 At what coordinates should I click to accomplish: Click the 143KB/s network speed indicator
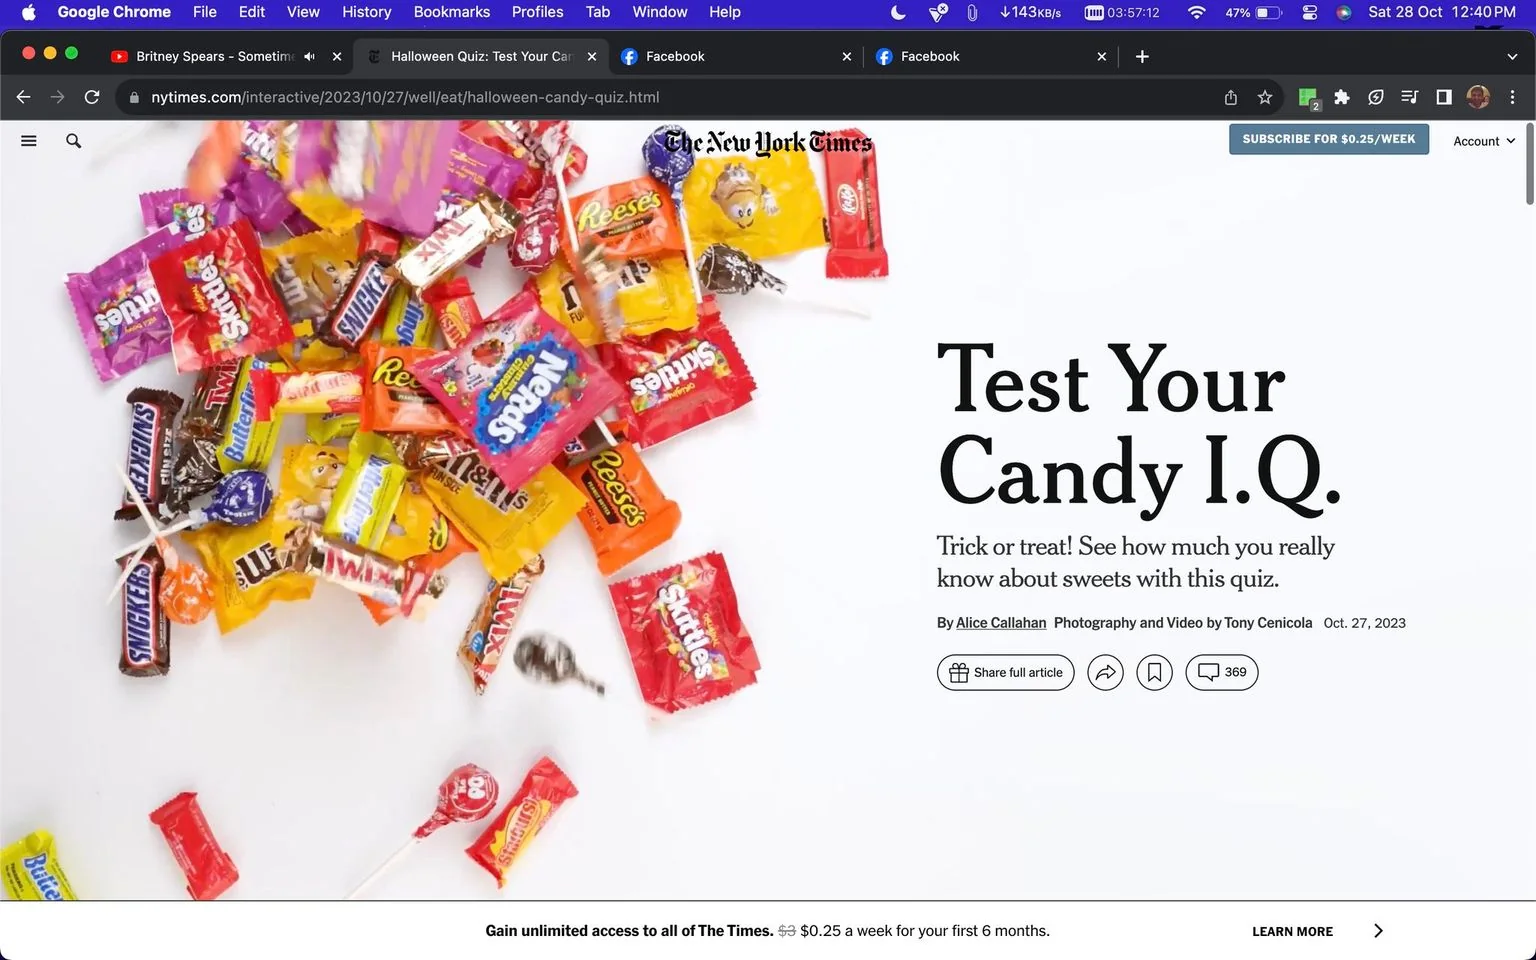click(1030, 12)
